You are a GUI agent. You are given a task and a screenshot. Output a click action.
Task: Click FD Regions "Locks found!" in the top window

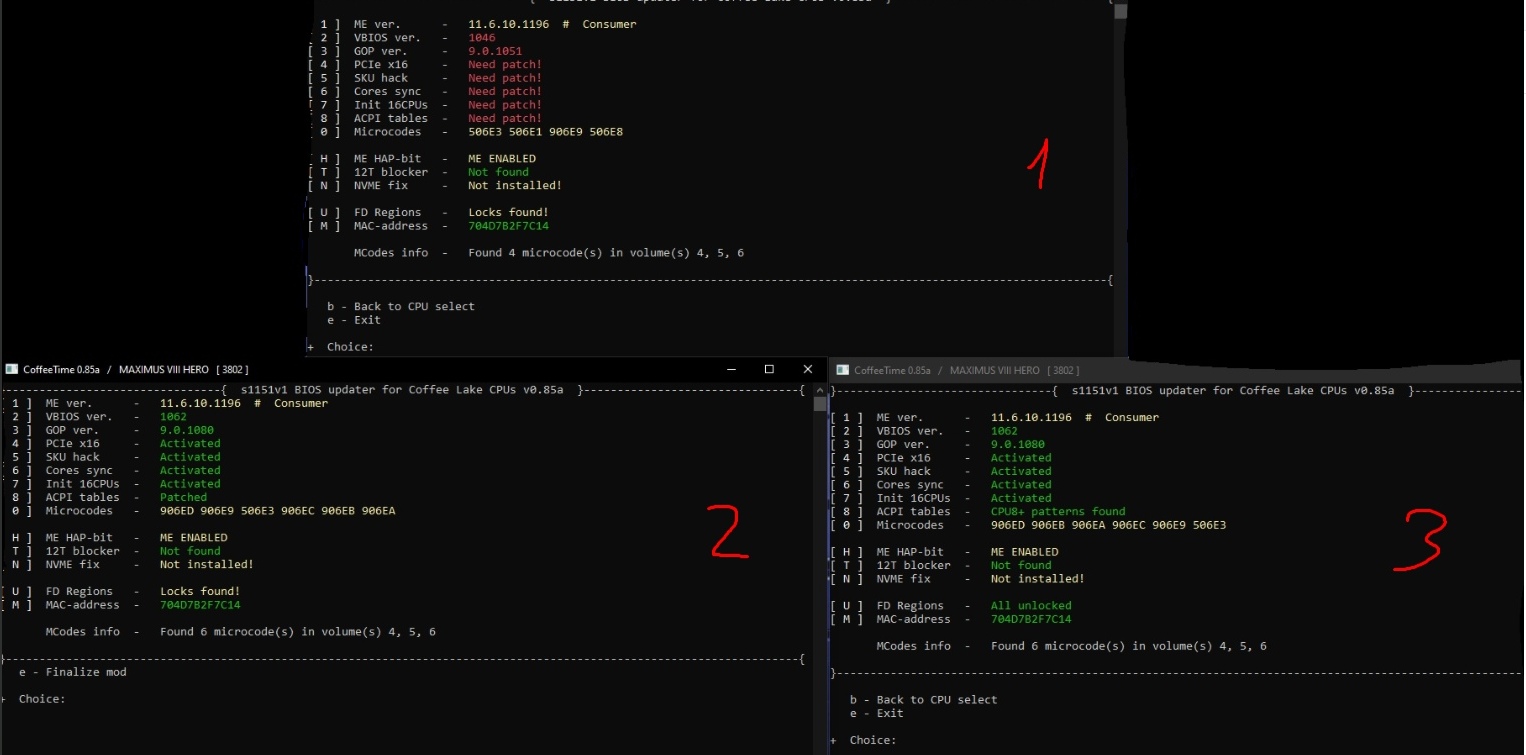coord(508,212)
